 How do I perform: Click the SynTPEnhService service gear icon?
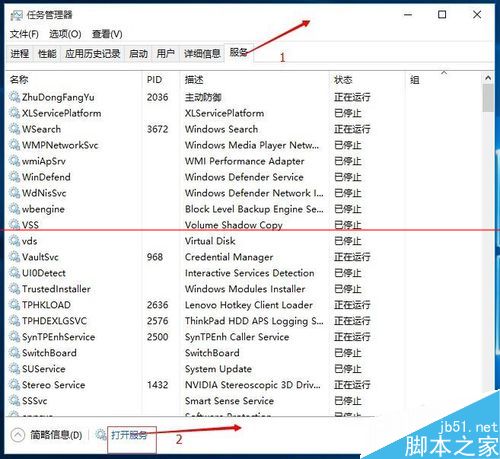coord(14,337)
